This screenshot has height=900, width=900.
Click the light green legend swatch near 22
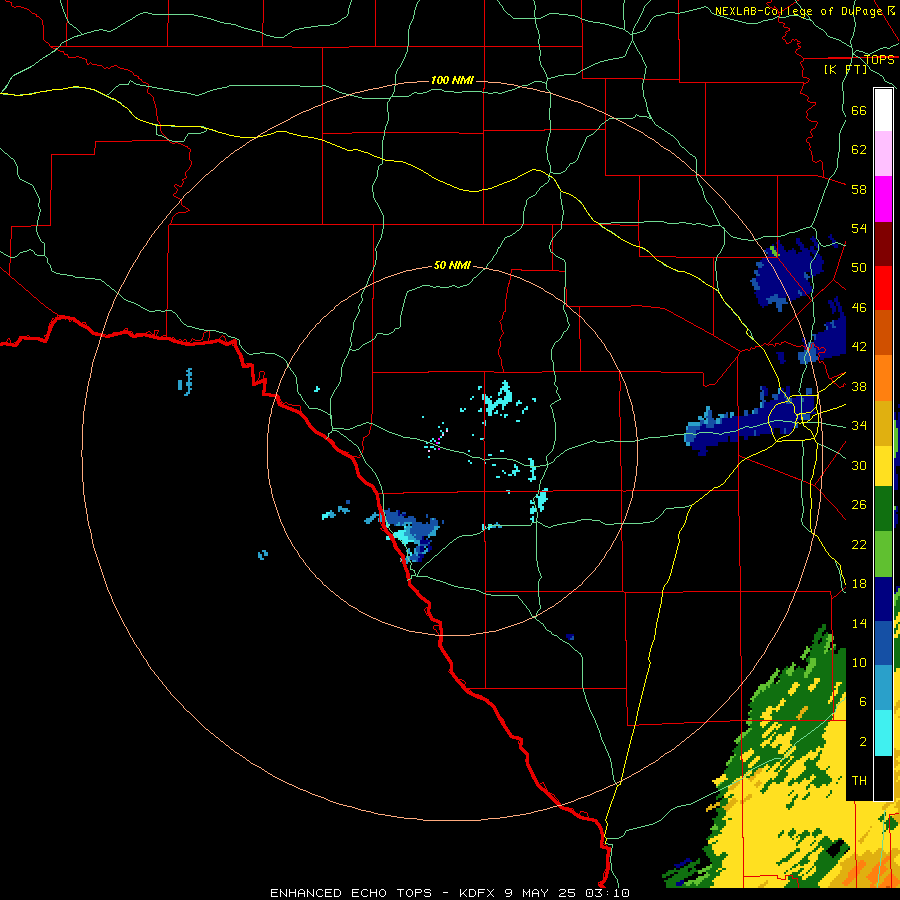click(883, 554)
